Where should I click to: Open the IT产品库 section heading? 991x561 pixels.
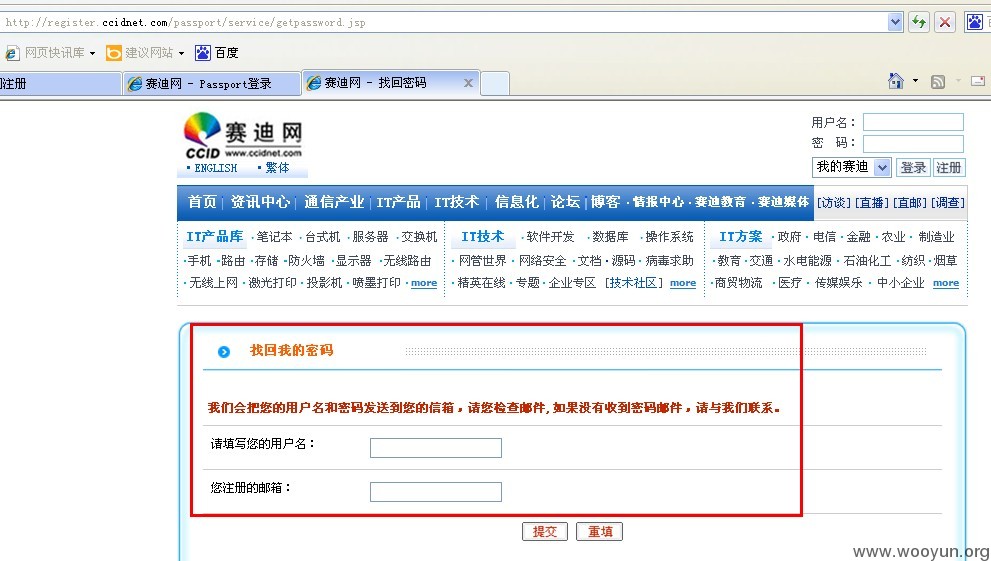[x=214, y=237]
